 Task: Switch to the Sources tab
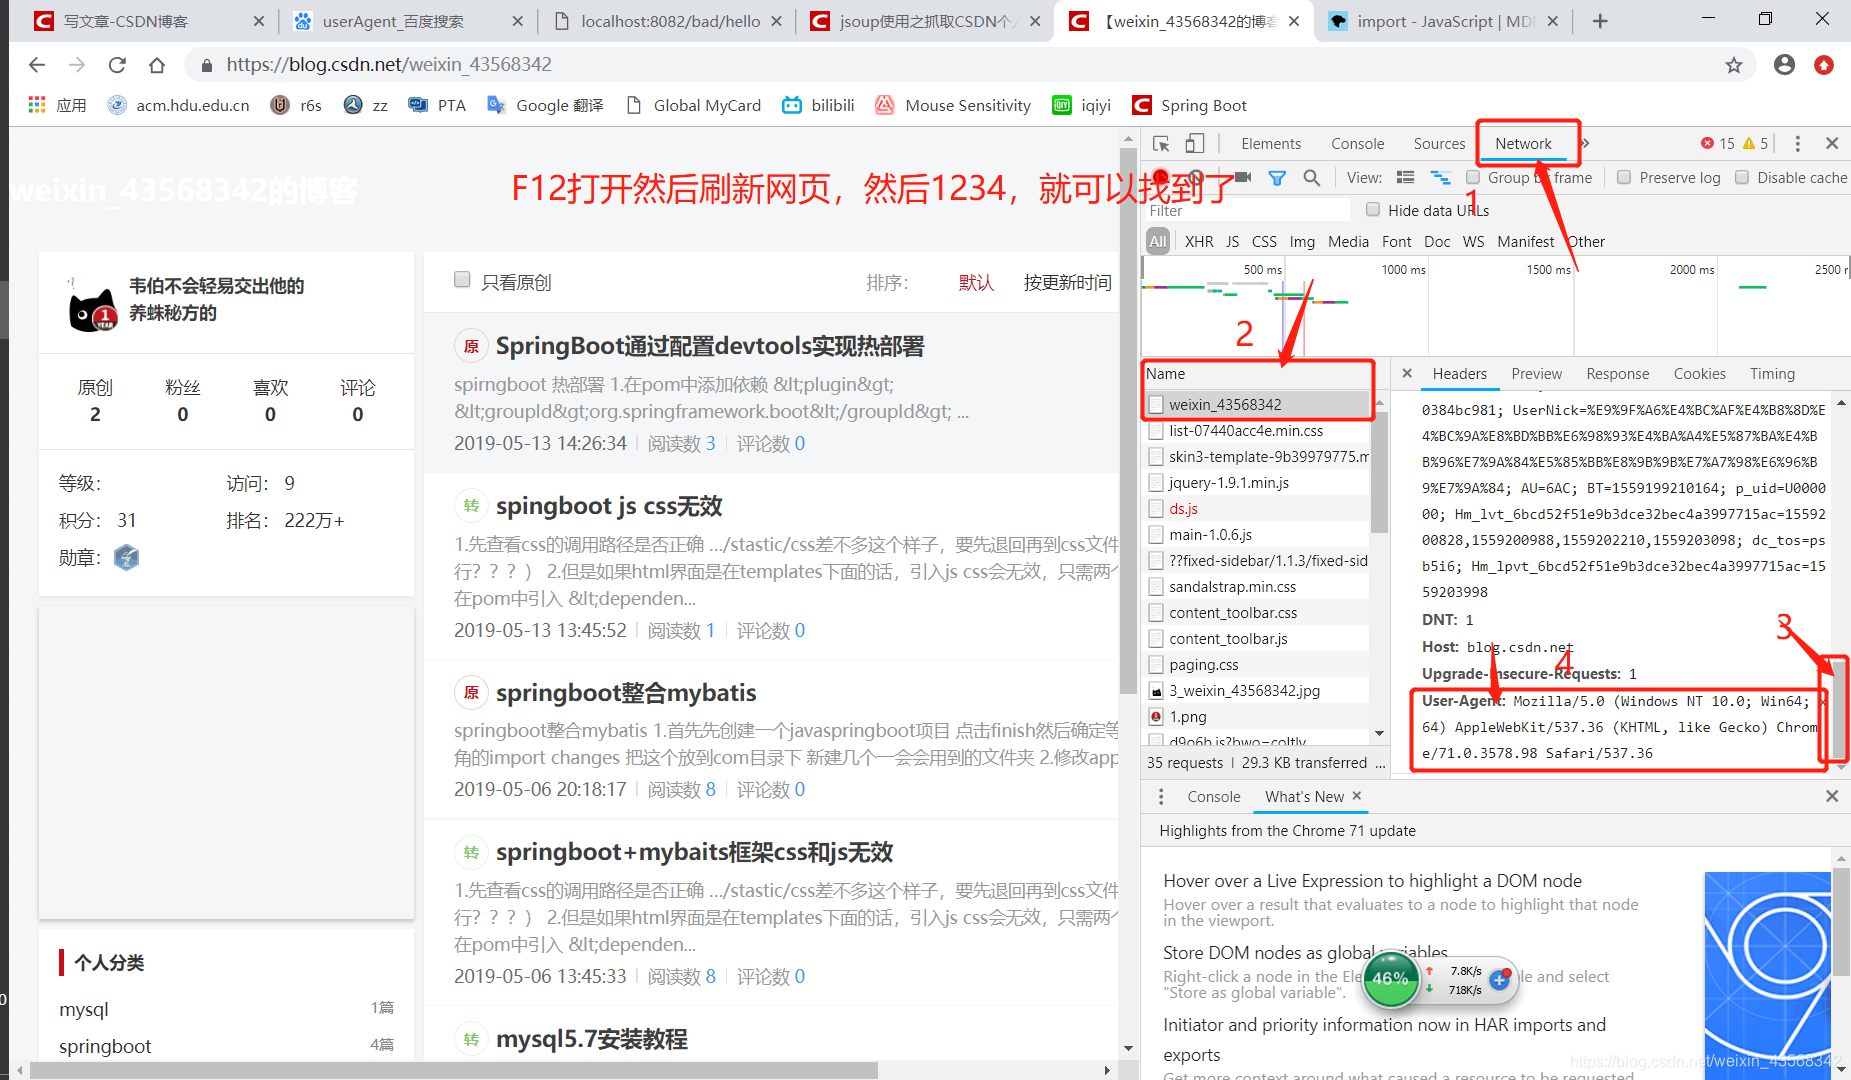[1439, 144]
